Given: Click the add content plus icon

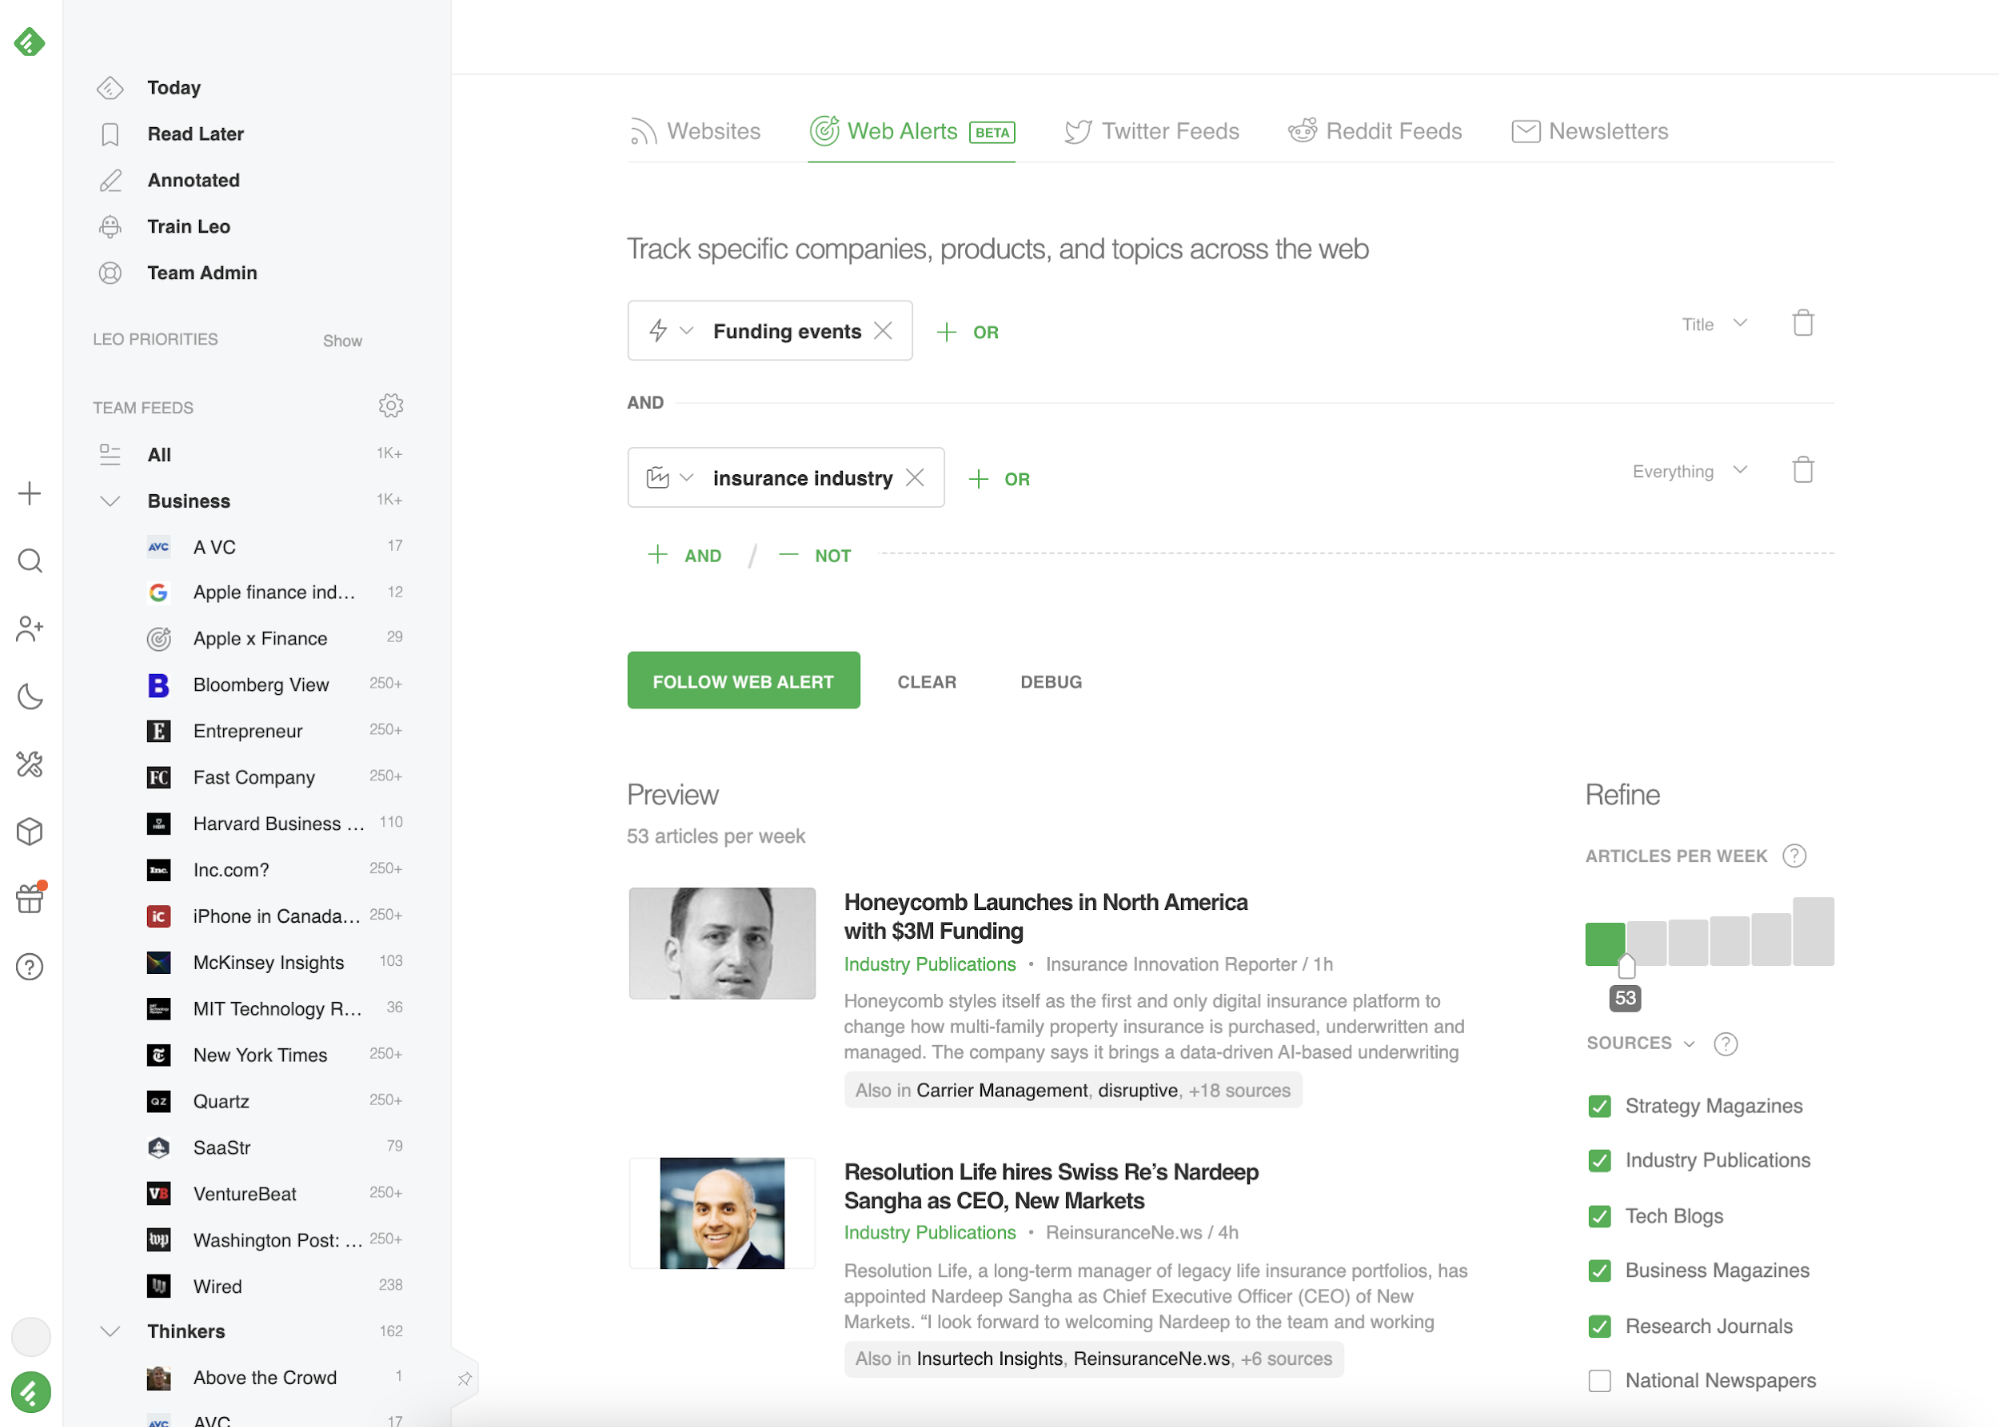Looking at the screenshot, I should point(30,493).
